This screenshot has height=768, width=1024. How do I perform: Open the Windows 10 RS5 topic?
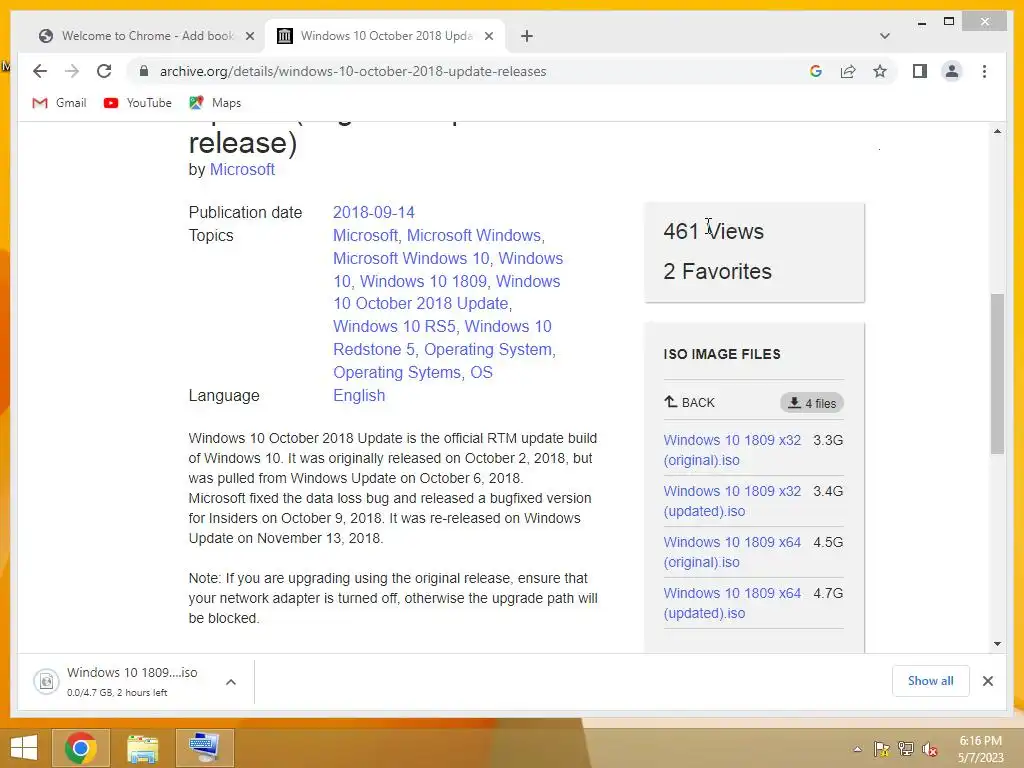[394, 327]
